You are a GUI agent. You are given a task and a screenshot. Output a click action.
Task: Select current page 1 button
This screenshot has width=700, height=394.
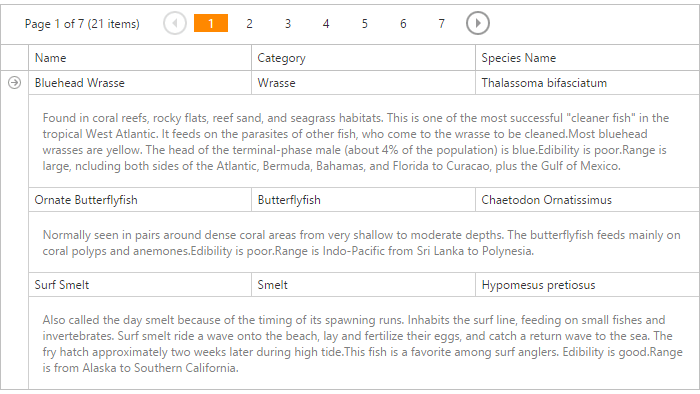click(x=211, y=23)
